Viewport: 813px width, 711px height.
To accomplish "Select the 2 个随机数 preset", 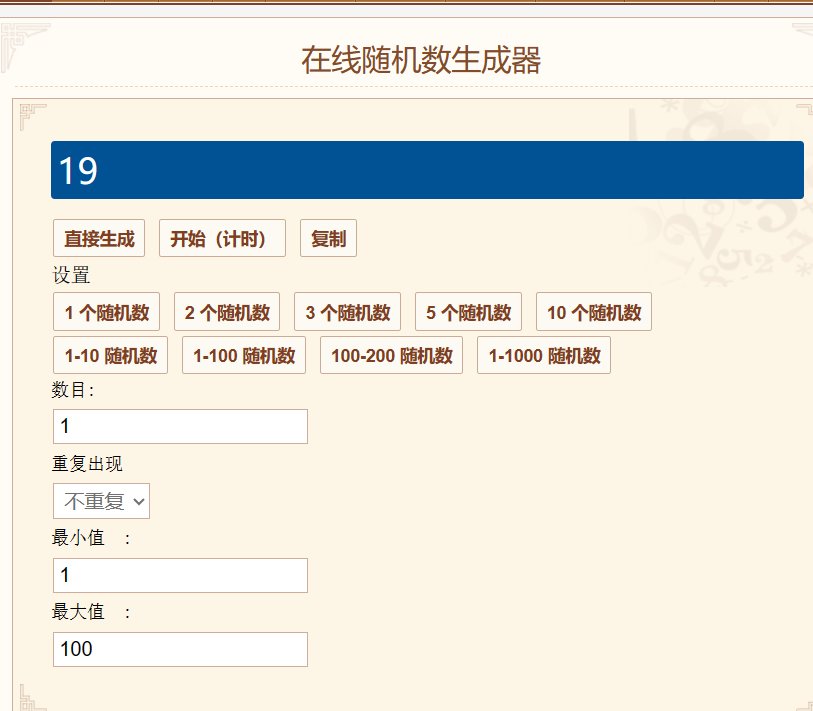I will tap(227, 312).
